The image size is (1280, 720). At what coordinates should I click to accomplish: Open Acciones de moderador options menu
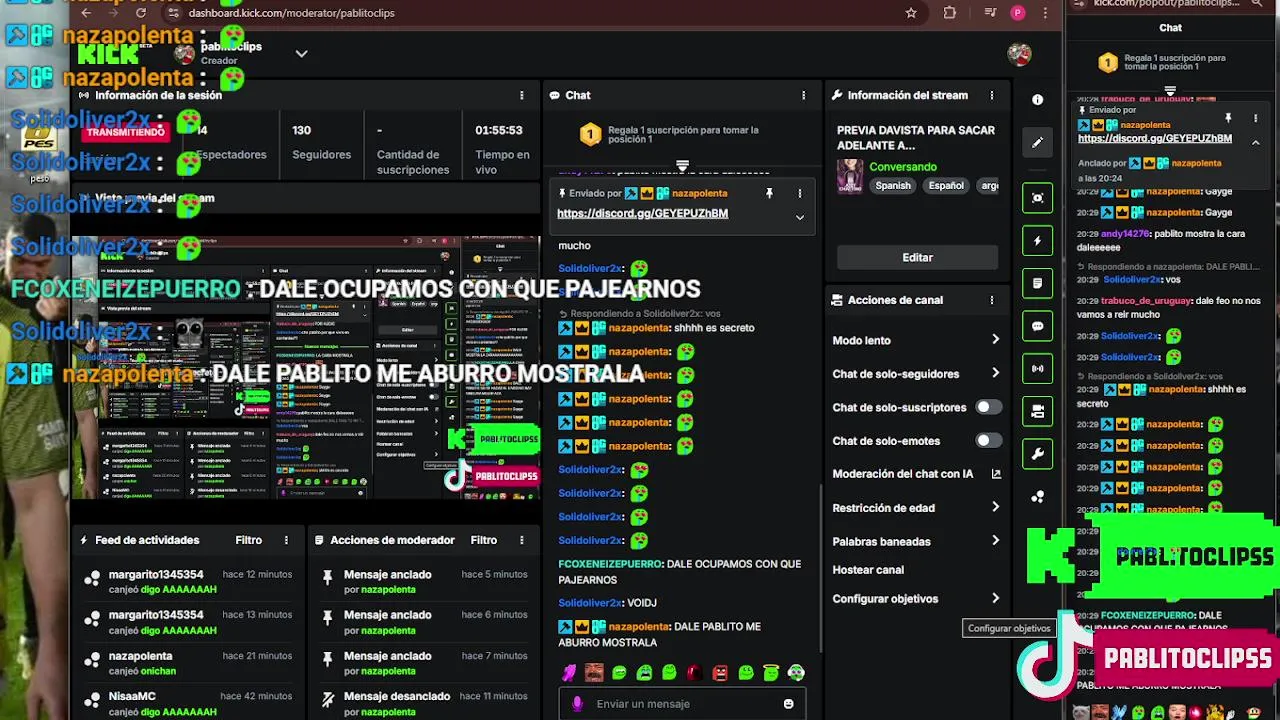click(x=521, y=540)
